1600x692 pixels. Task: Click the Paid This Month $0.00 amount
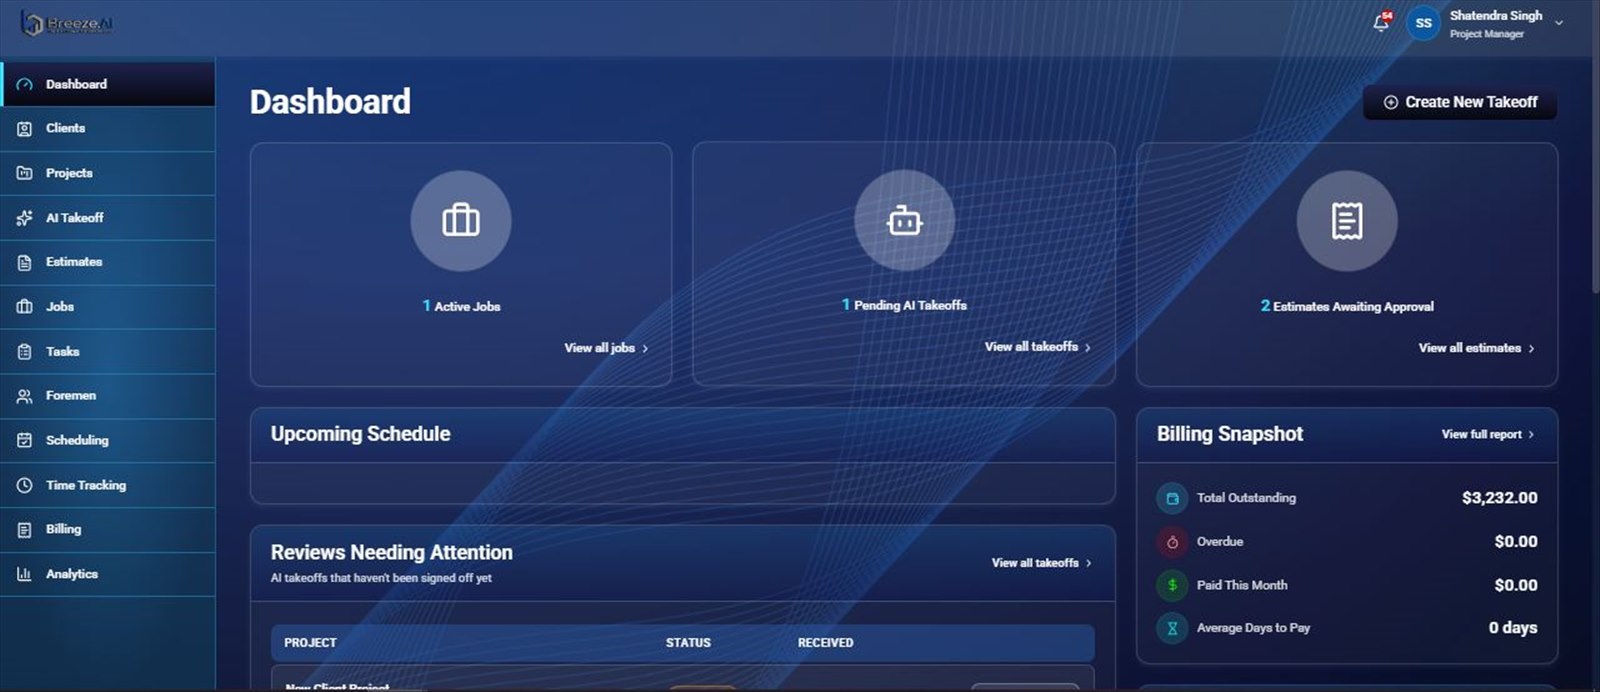coord(1516,585)
